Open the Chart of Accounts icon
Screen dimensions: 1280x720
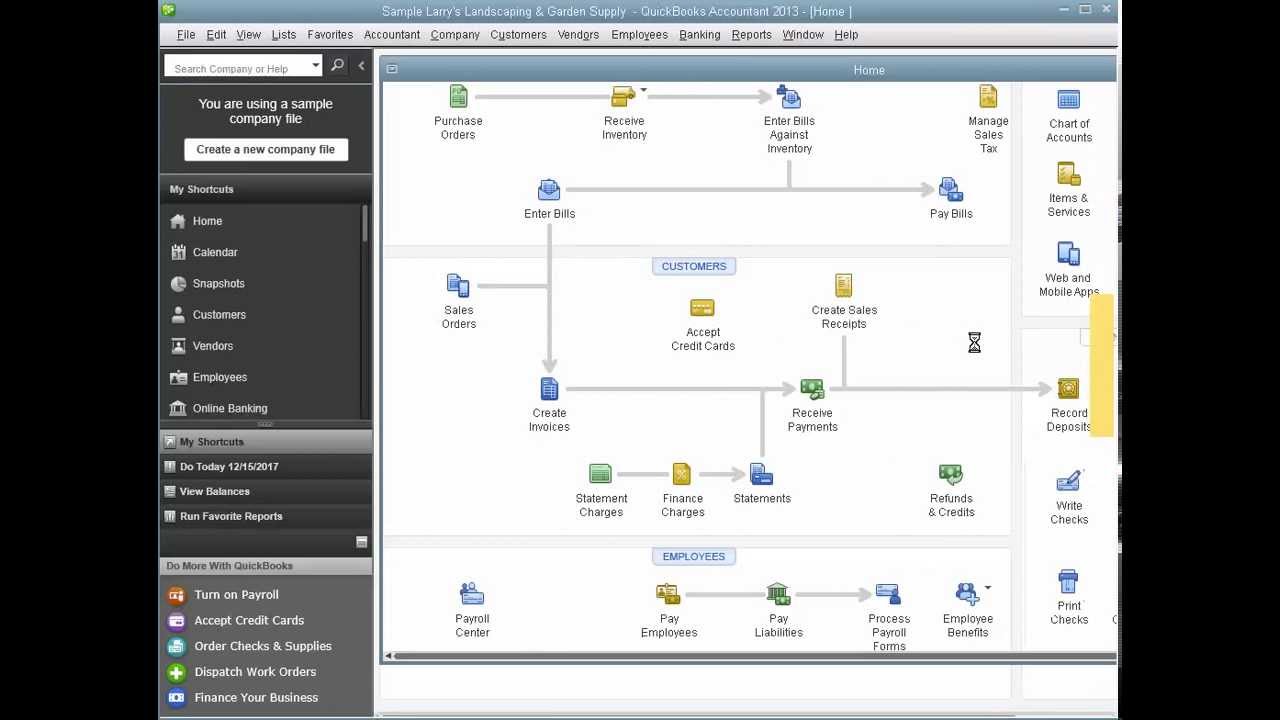[1068, 100]
